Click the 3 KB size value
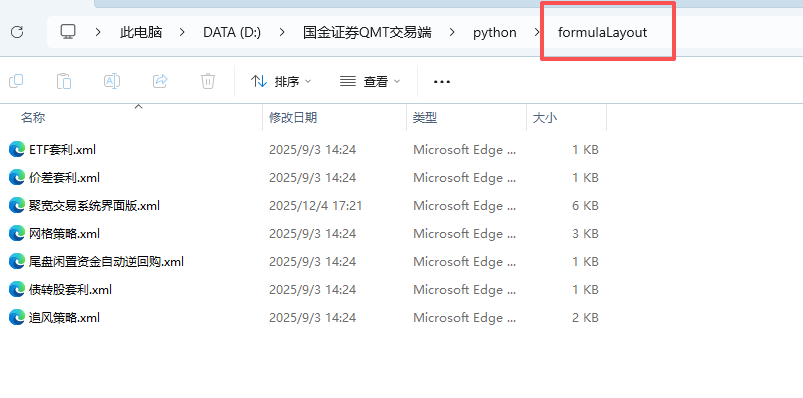This screenshot has height=398, width=803. pos(585,234)
